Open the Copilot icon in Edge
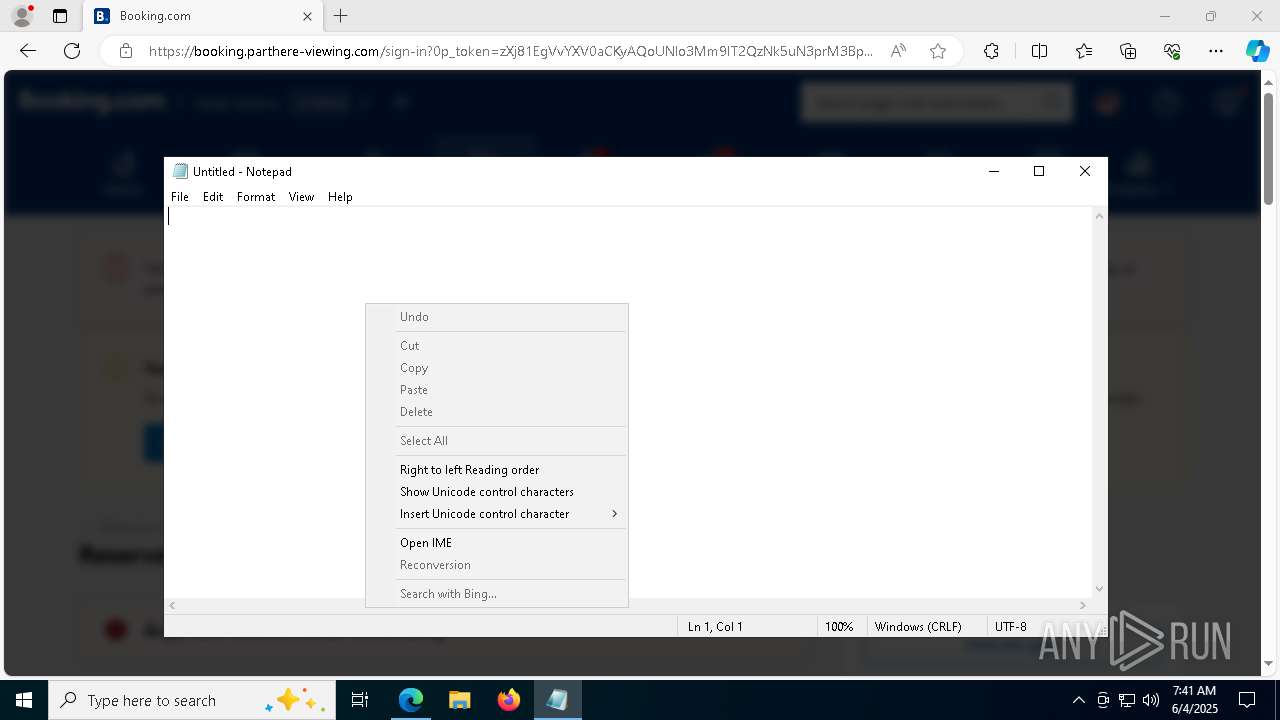Viewport: 1280px width, 720px height. 1257,51
